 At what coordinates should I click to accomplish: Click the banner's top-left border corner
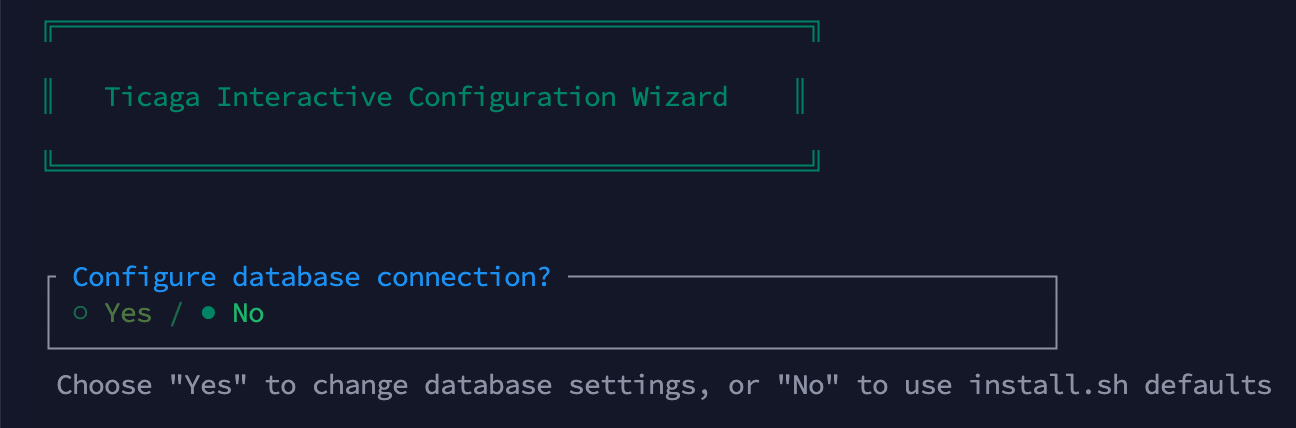point(49,29)
